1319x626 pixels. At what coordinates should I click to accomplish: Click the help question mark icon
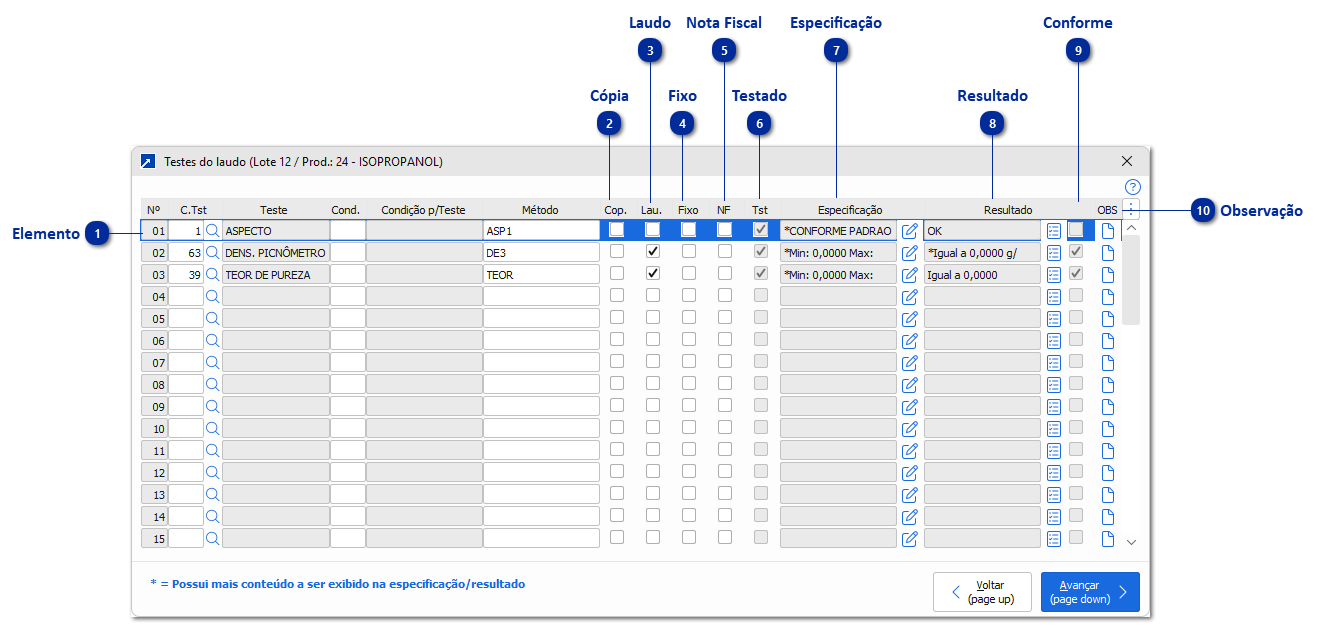[1132, 187]
